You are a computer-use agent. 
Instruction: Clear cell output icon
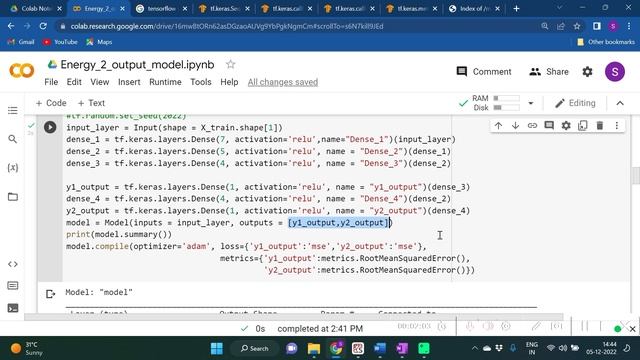pos(51,294)
